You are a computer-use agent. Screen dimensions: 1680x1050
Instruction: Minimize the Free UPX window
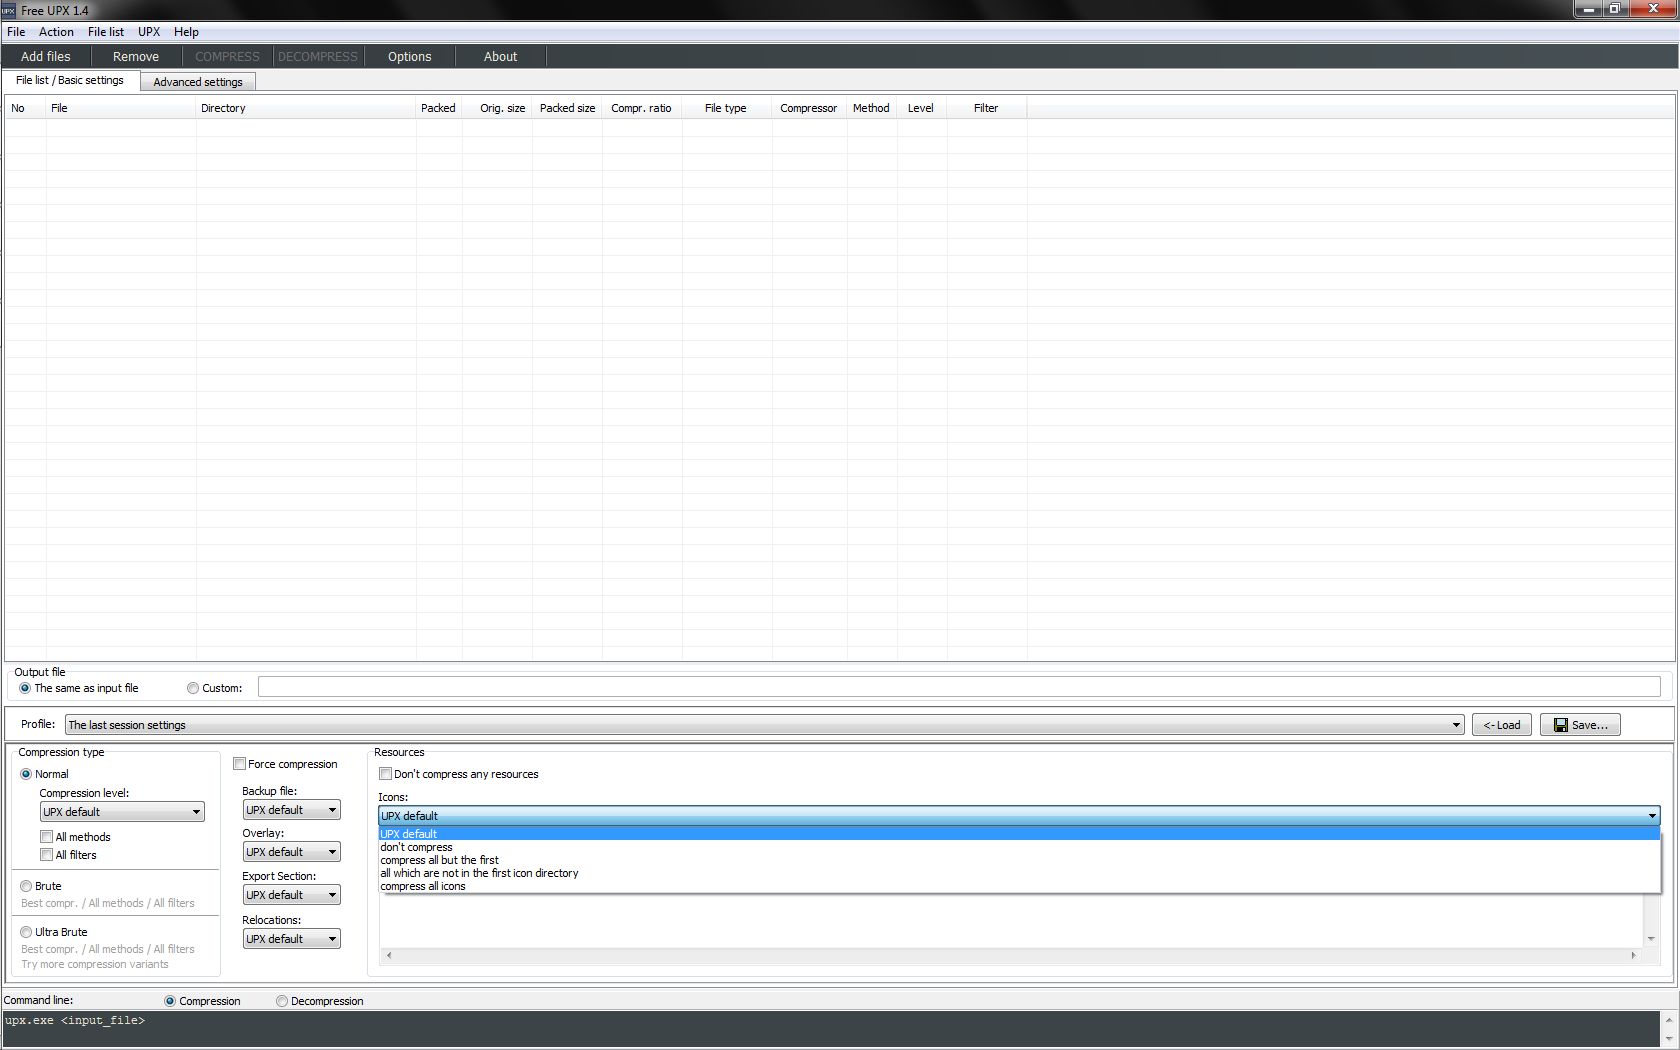click(1588, 9)
